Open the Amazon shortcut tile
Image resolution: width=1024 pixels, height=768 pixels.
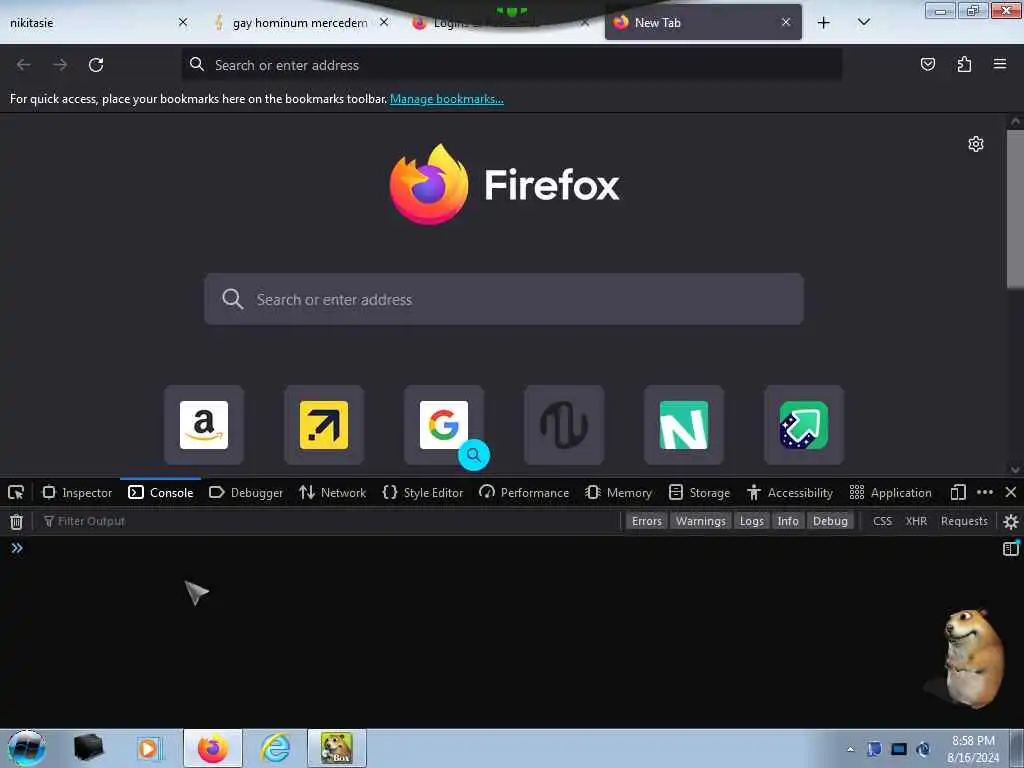pyautogui.click(x=204, y=425)
